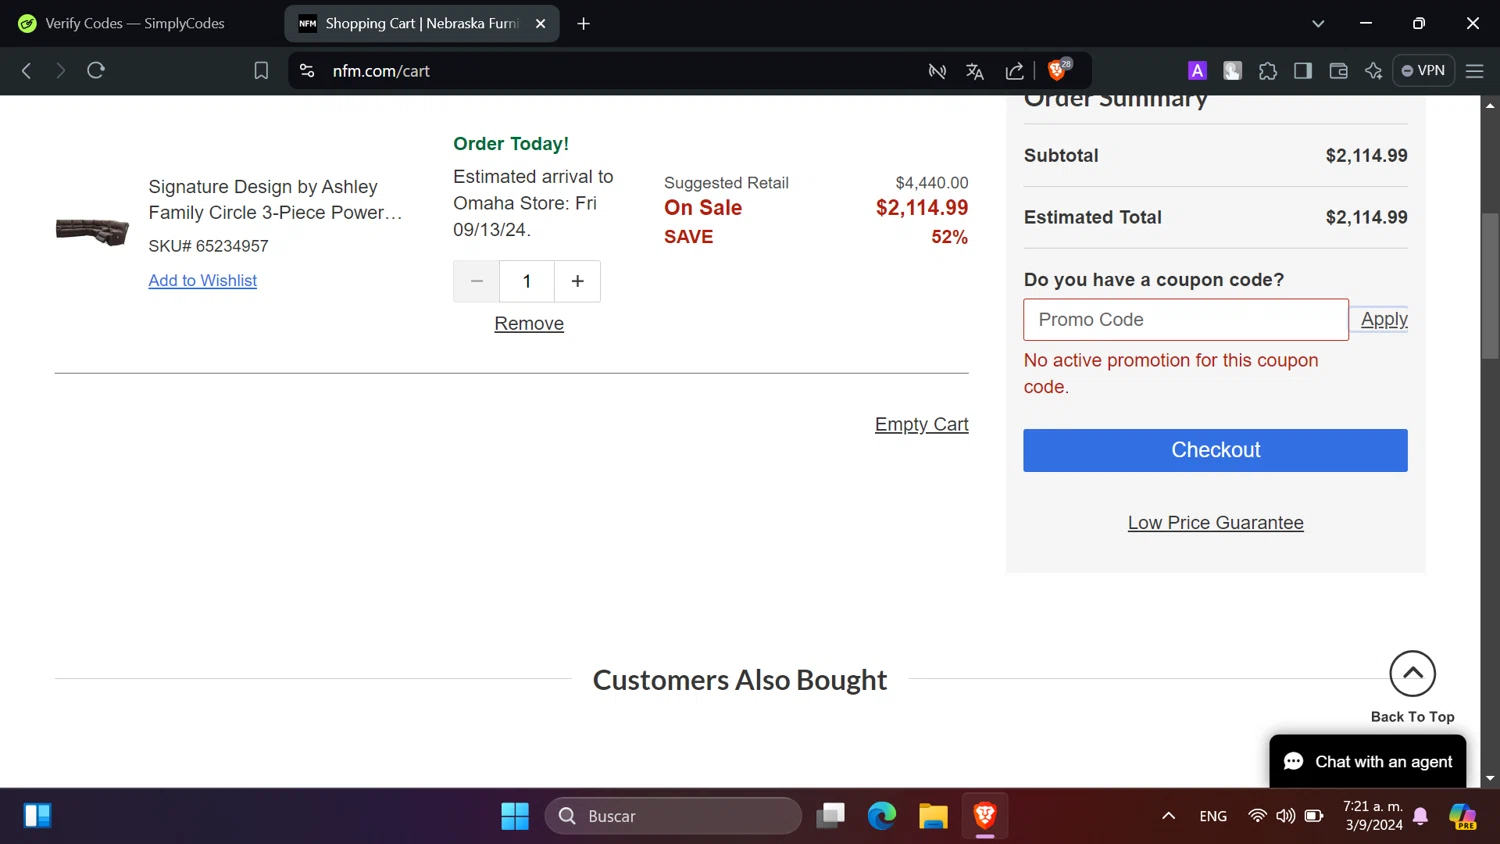Toggle the Brave VPN button
Screen dimensions: 1500x844
1423,71
